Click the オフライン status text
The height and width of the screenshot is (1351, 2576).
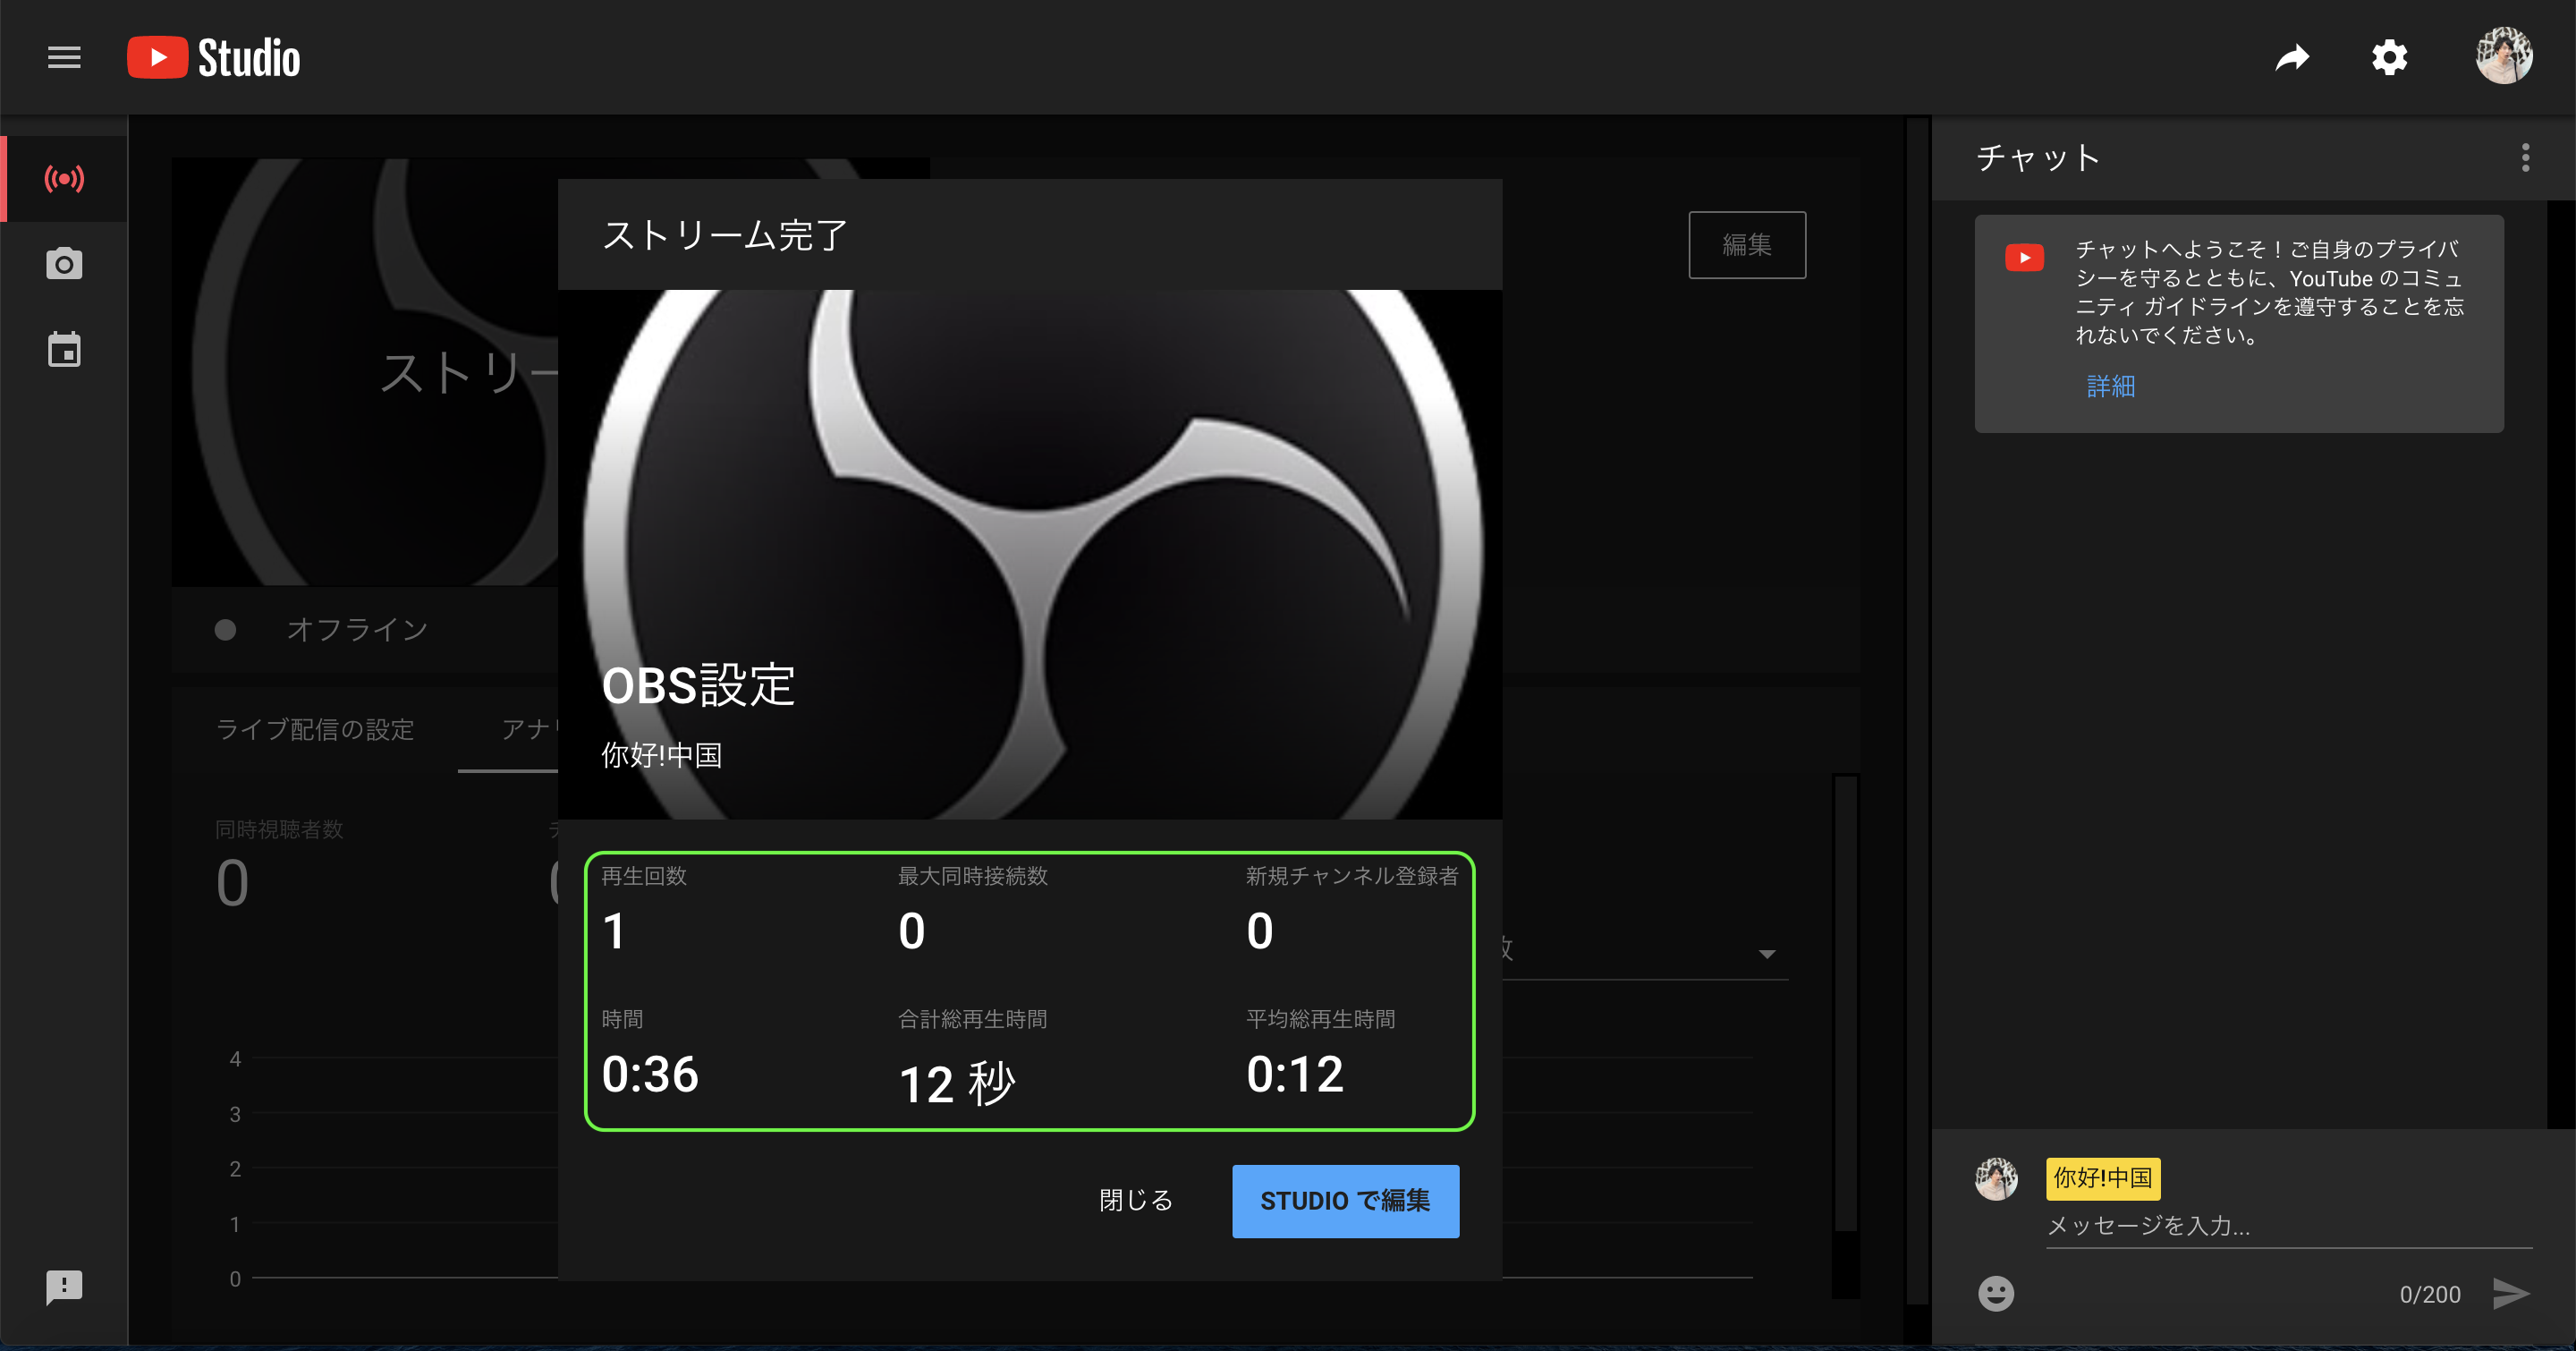pos(357,629)
